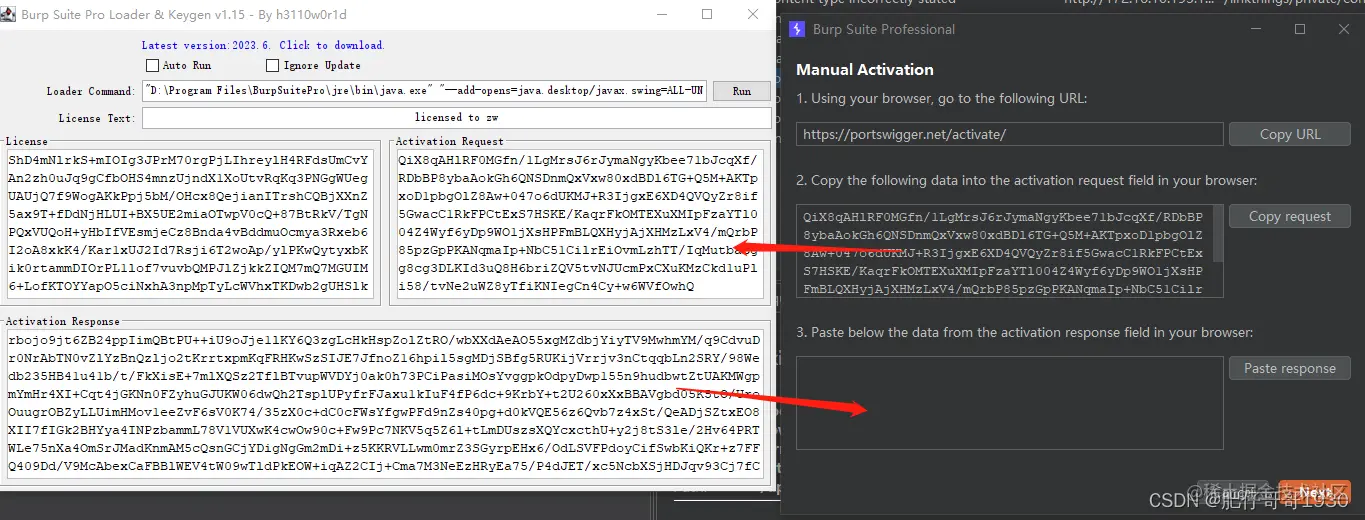
Task: Maximize the Burp Suite Professional window
Action: (1300, 29)
